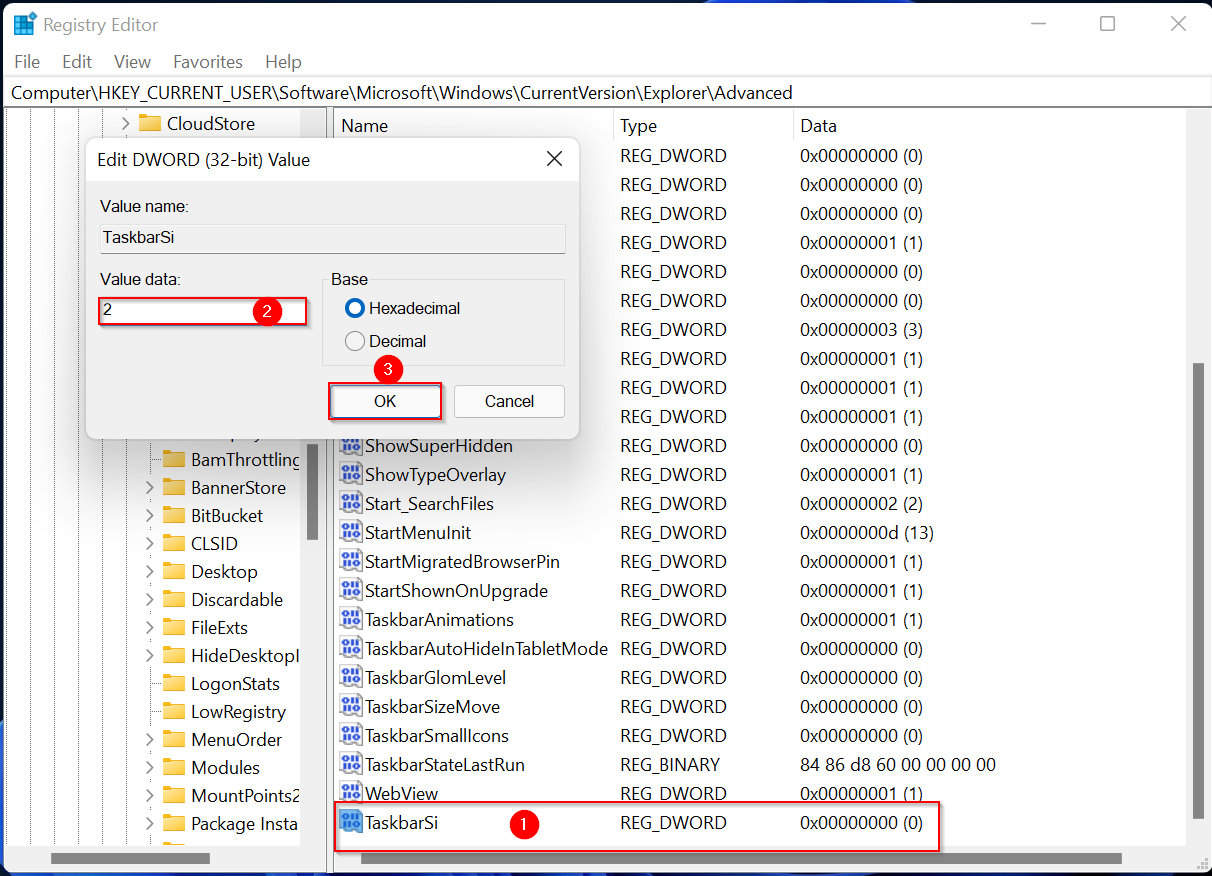
Task: Click the TaskbarStateLastRun REG_BINARY type cell
Action: coord(670,764)
